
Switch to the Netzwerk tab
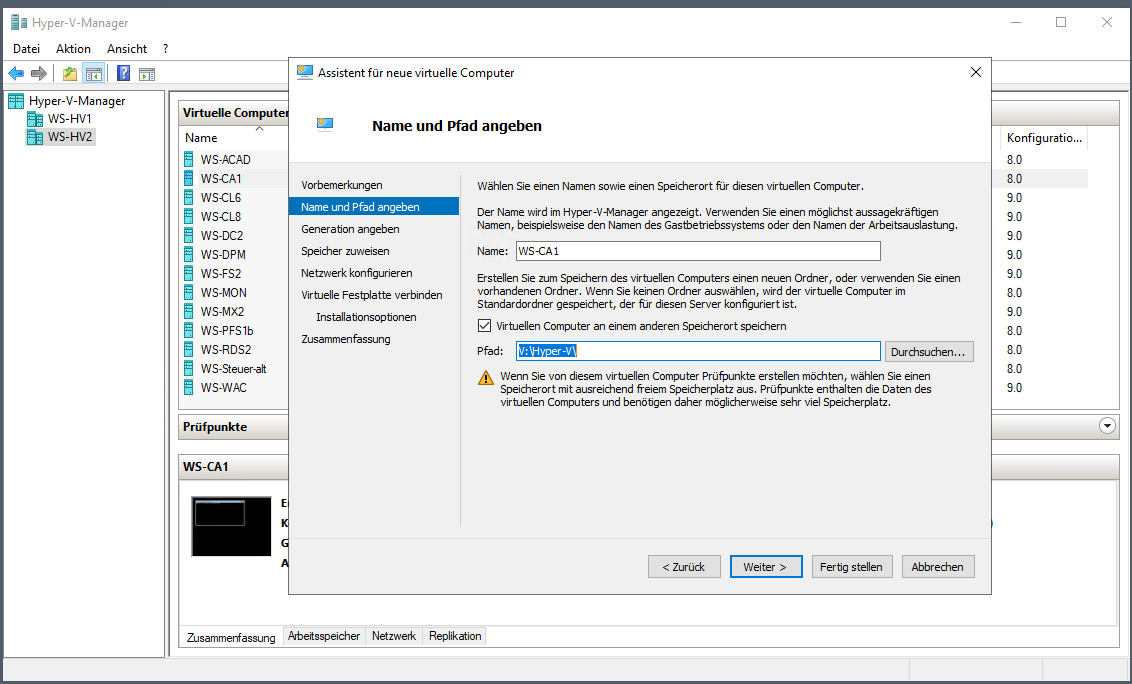pyautogui.click(x=393, y=636)
